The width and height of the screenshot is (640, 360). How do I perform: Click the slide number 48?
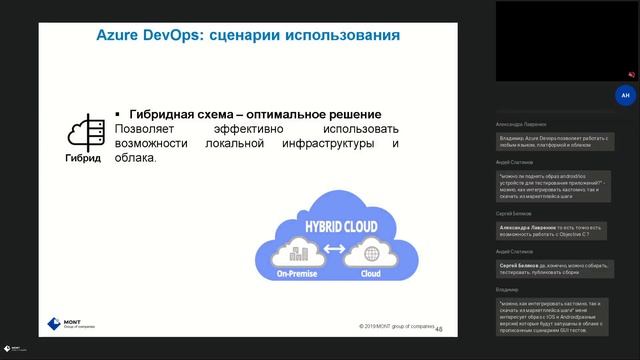pyautogui.click(x=439, y=329)
